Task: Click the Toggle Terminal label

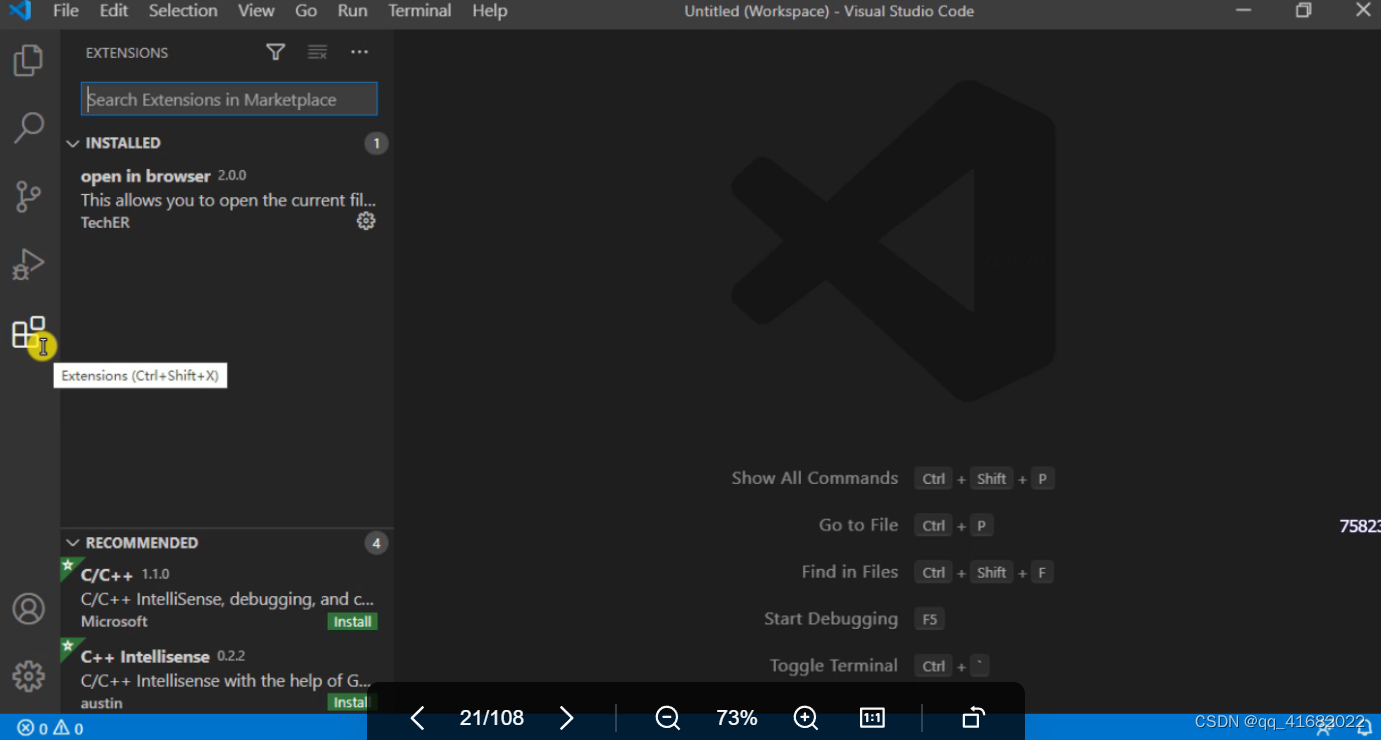Action: click(x=834, y=666)
